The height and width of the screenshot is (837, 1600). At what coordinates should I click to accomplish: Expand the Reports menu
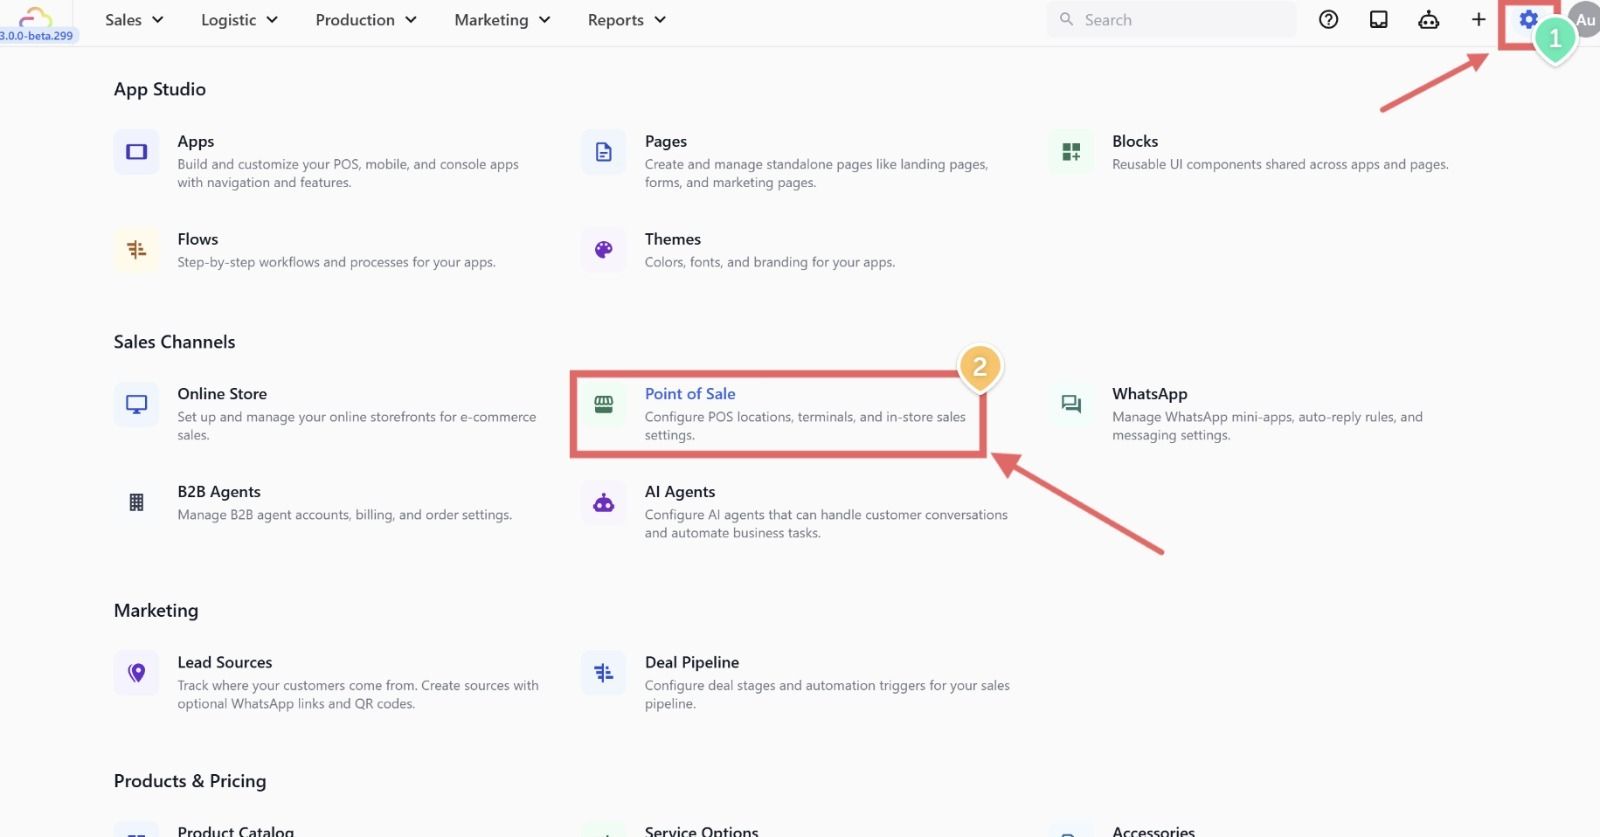[x=627, y=20]
